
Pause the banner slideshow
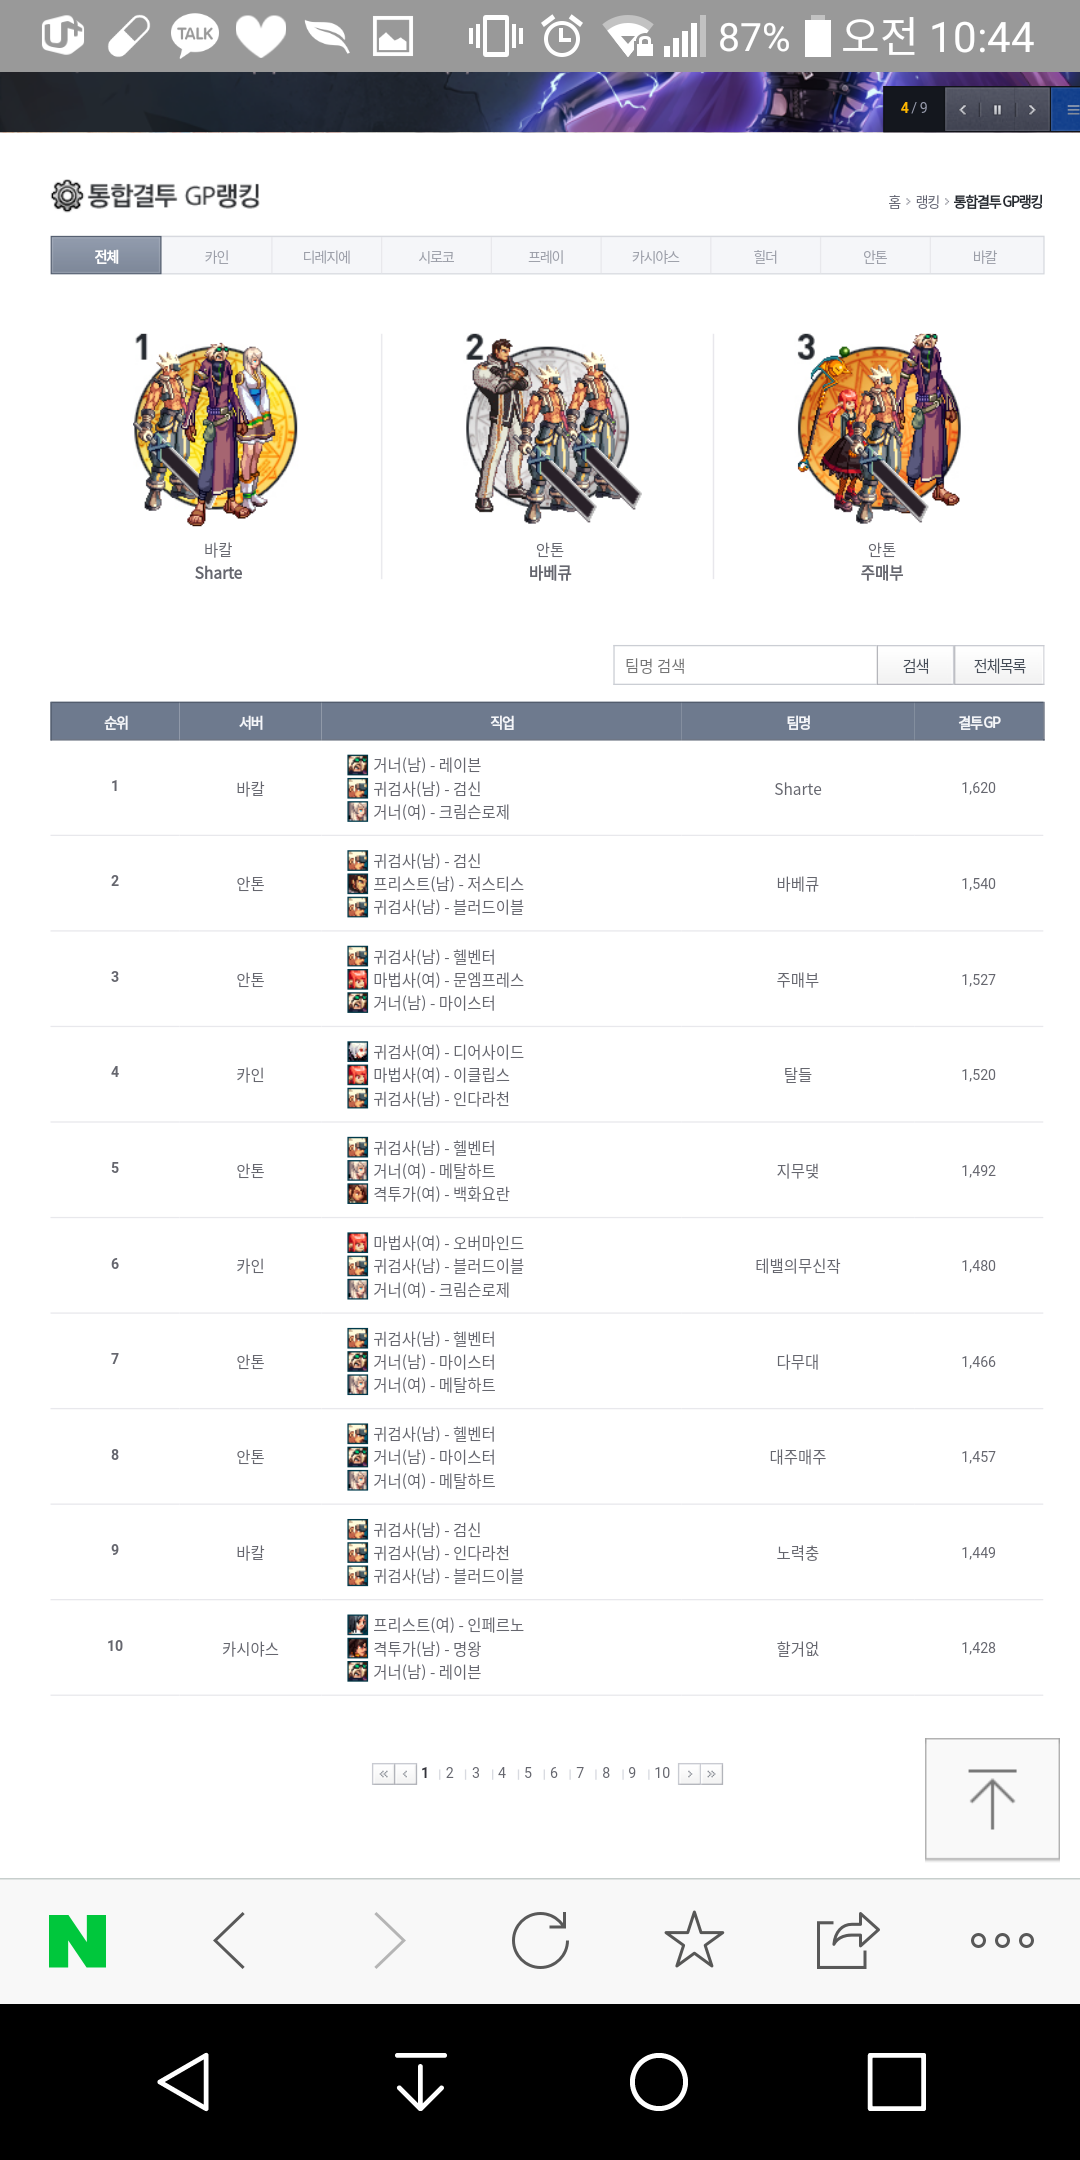coord(997,109)
